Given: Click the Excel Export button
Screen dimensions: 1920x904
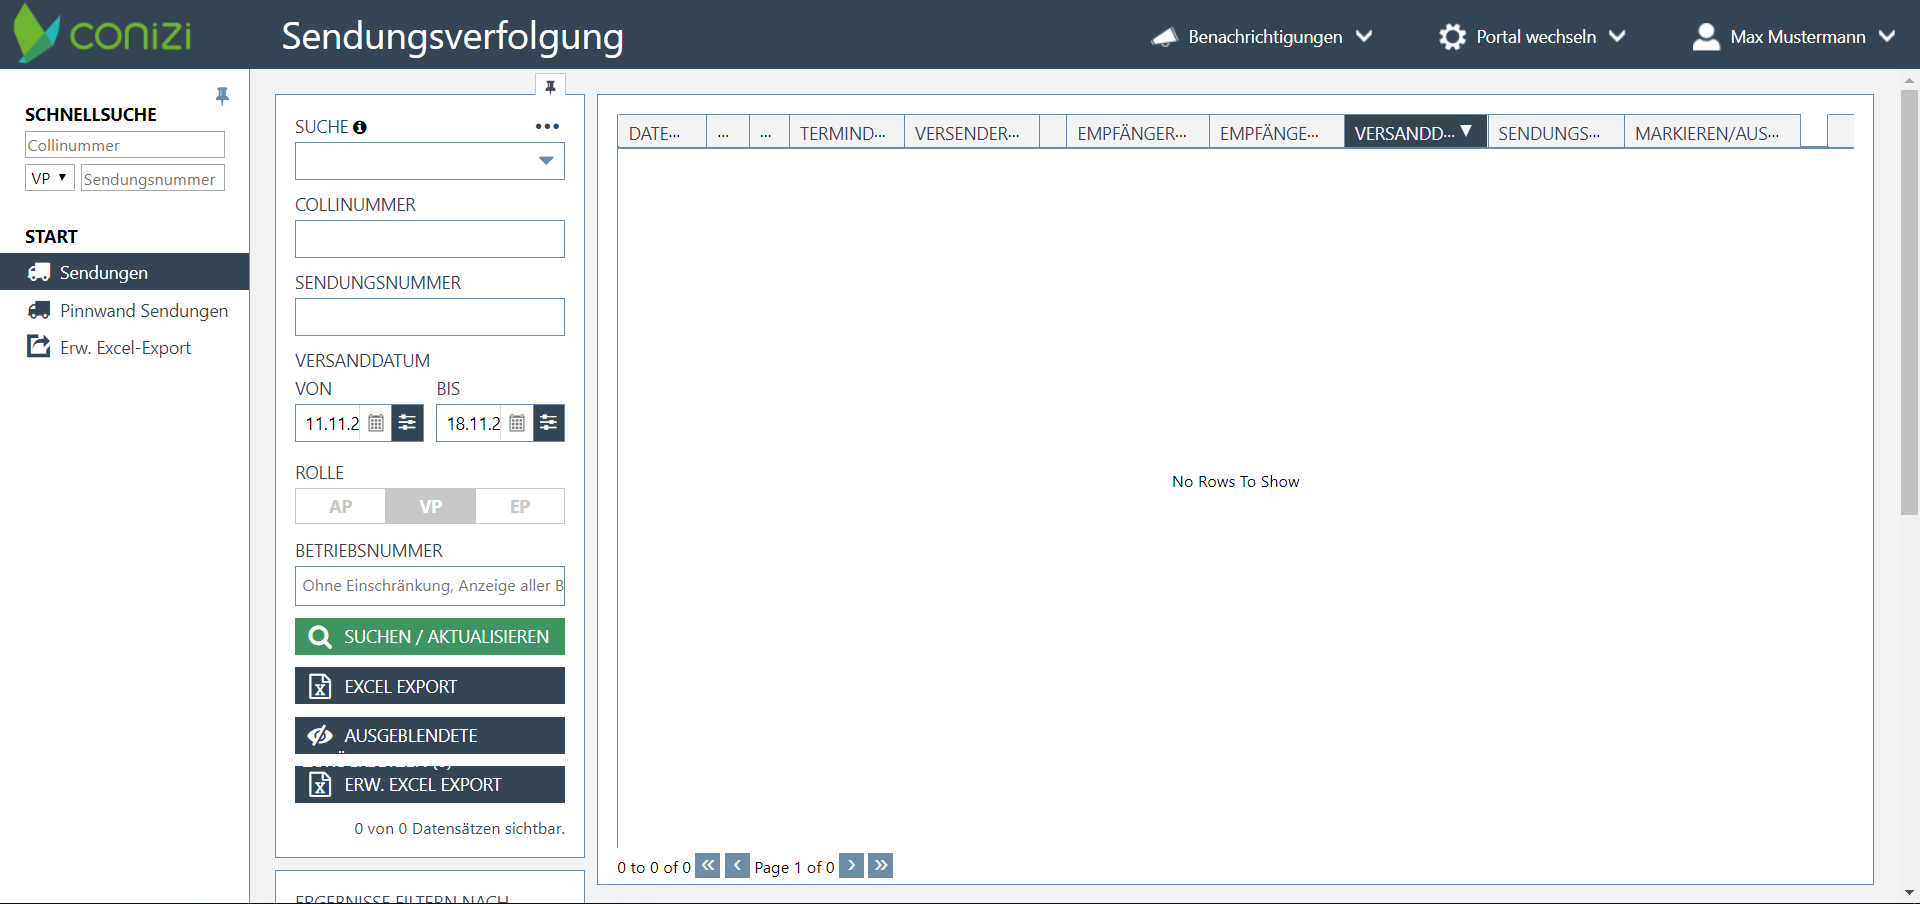Looking at the screenshot, I should (430, 686).
